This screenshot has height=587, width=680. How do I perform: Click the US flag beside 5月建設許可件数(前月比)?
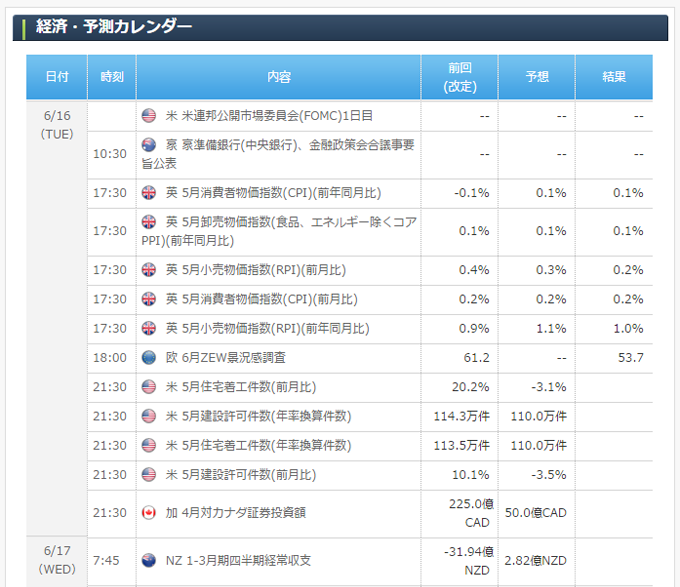(150, 474)
